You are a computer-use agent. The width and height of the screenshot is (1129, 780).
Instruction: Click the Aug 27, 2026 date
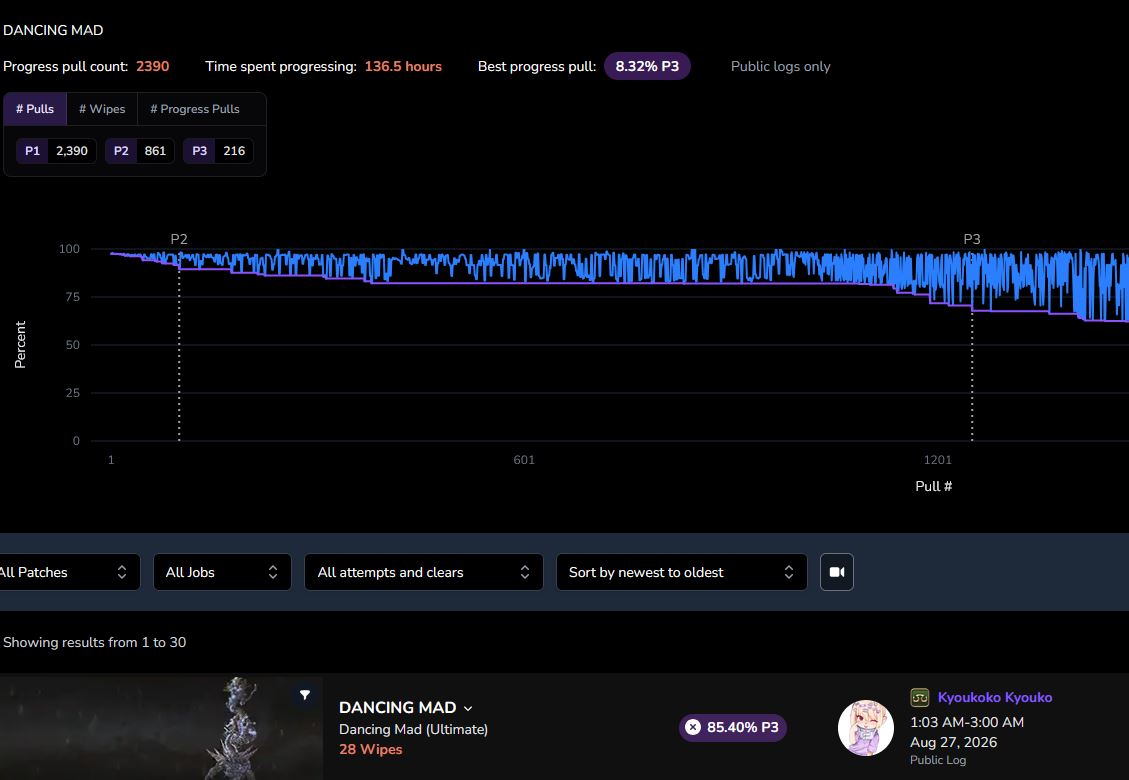pos(953,742)
